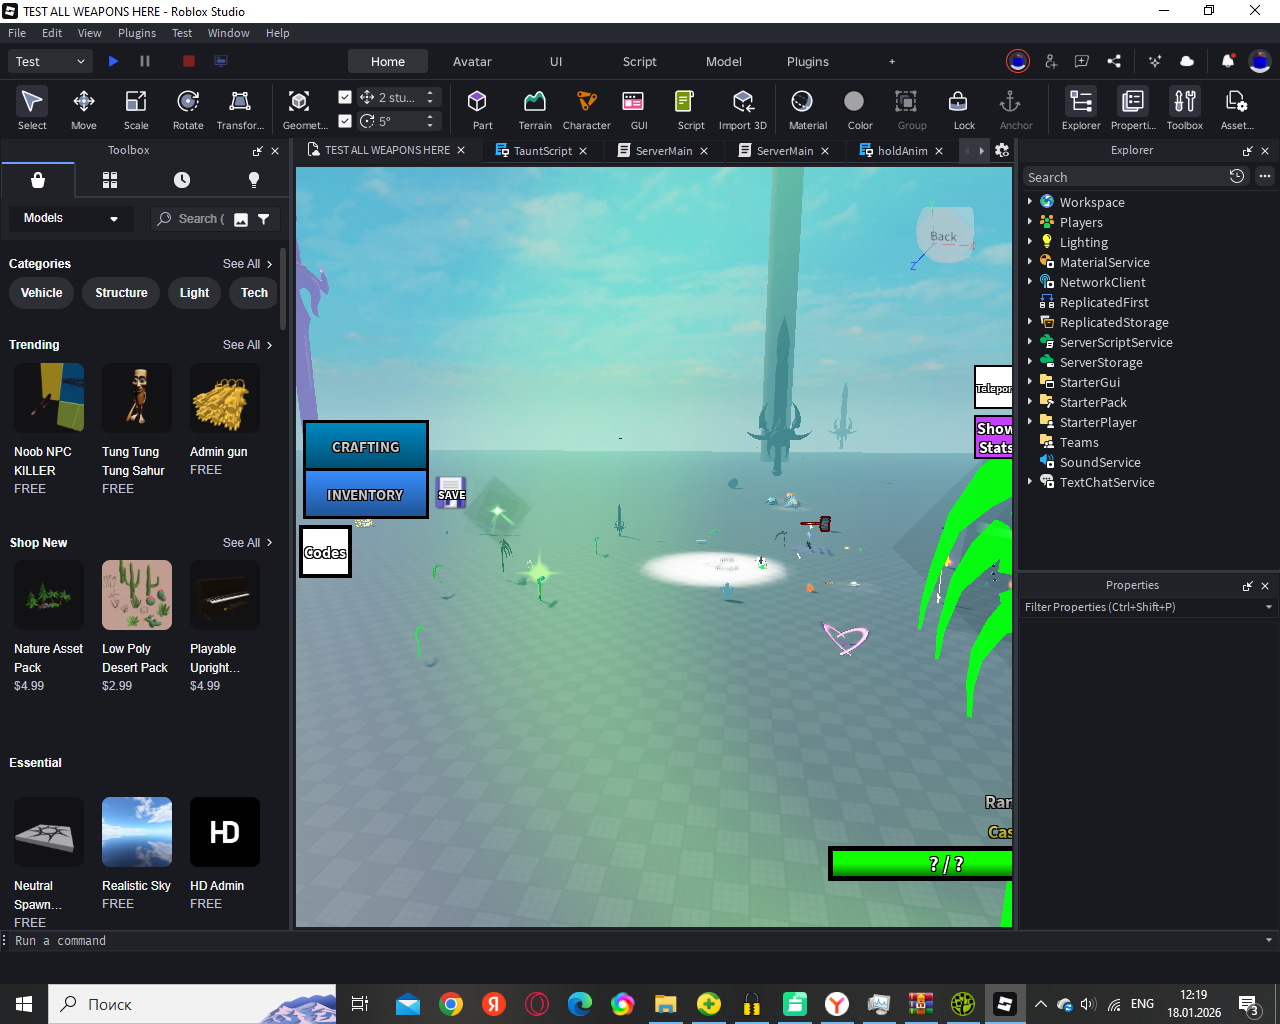Open the Transform tool
The width and height of the screenshot is (1280, 1024).
point(240,109)
